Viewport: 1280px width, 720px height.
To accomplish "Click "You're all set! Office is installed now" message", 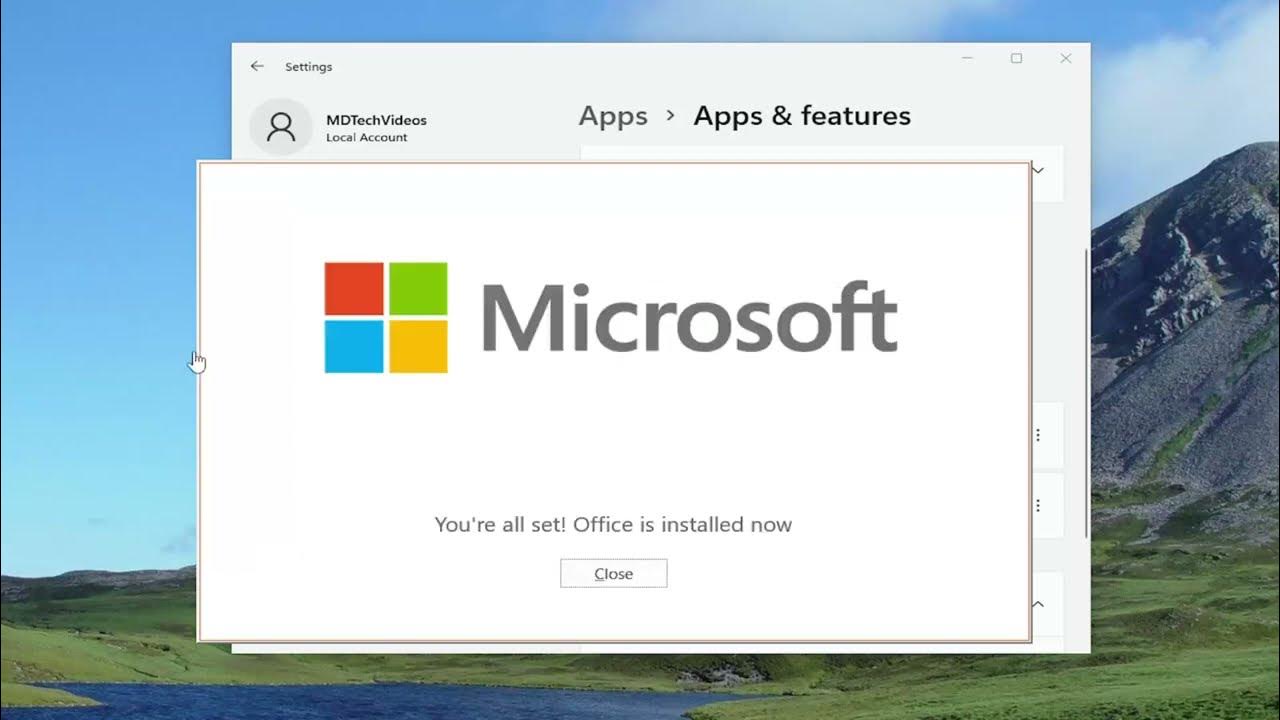I will click(613, 525).
